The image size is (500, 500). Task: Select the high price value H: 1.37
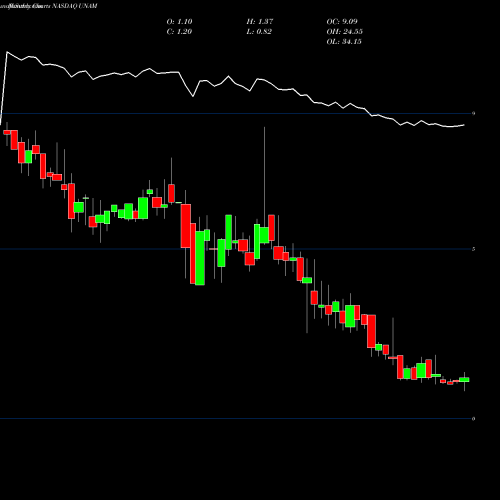click(x=260, y=21)
